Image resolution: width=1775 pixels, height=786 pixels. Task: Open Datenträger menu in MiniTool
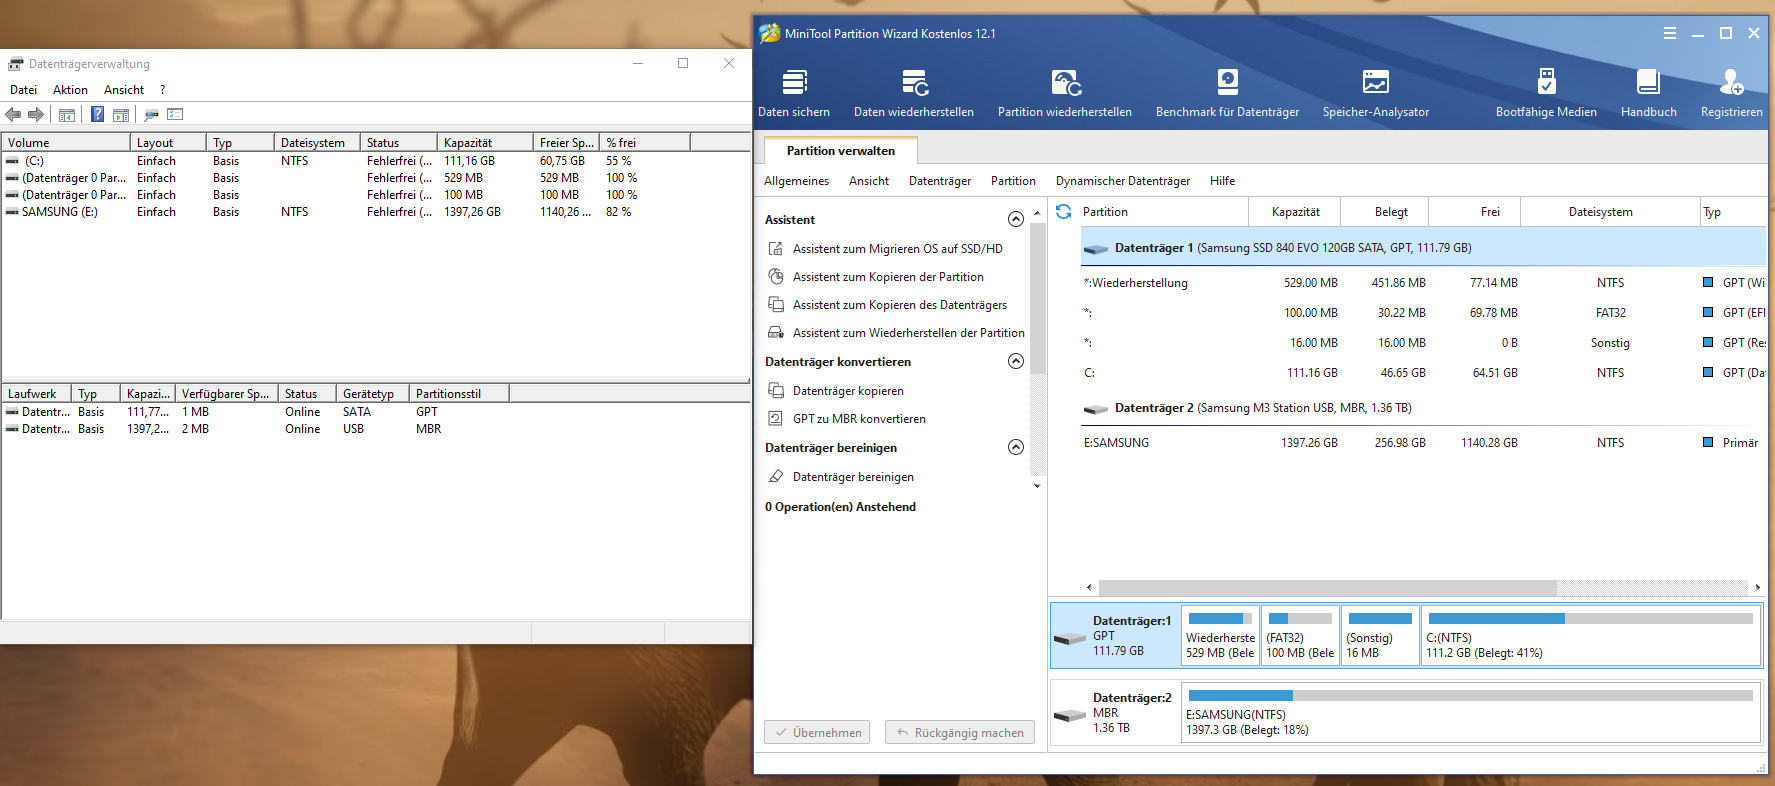point(940,181)
